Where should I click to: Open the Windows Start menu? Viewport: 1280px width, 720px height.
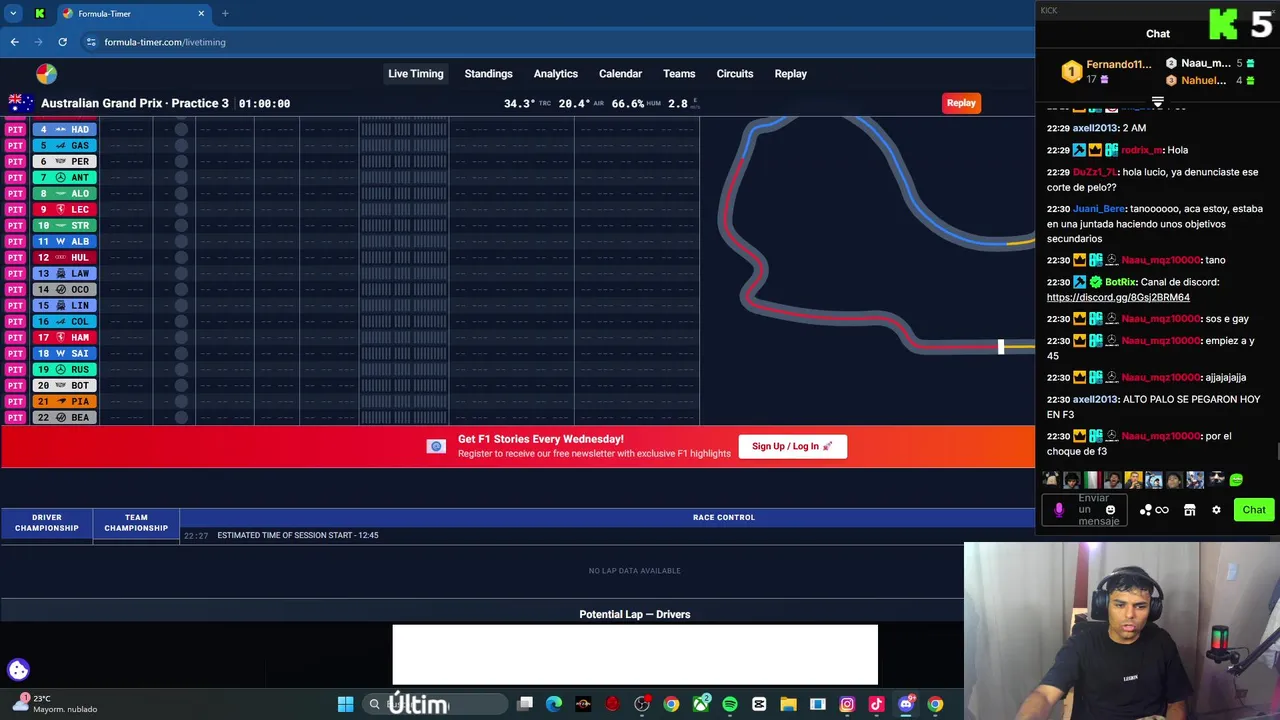click(x=345, y=704)
